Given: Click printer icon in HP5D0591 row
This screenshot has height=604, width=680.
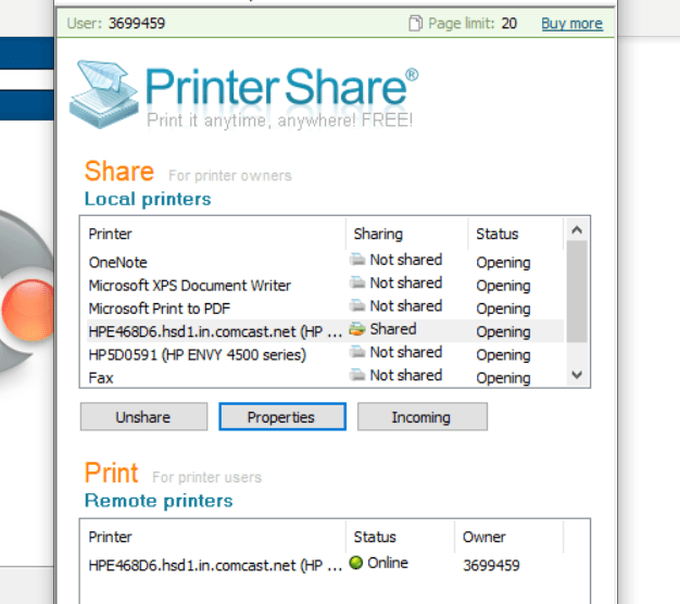Looking at the screenshot, I should 357,352.
